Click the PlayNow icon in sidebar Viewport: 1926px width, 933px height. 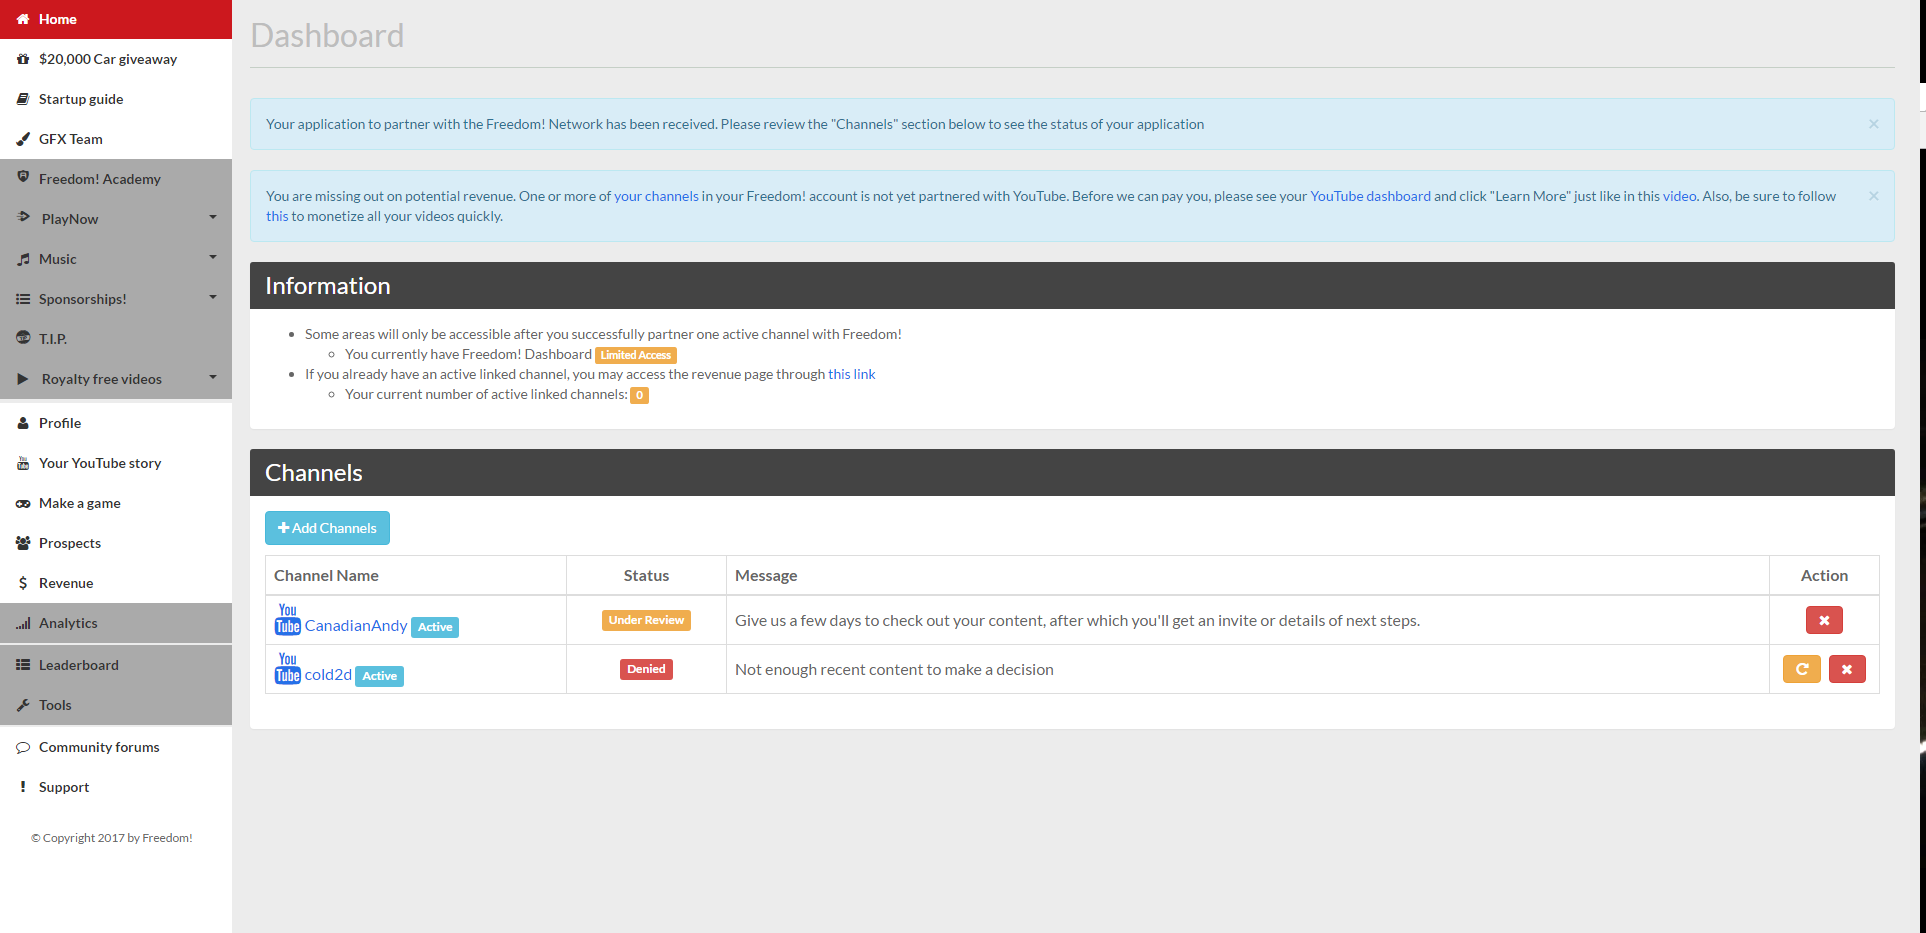tap(23, 217)
